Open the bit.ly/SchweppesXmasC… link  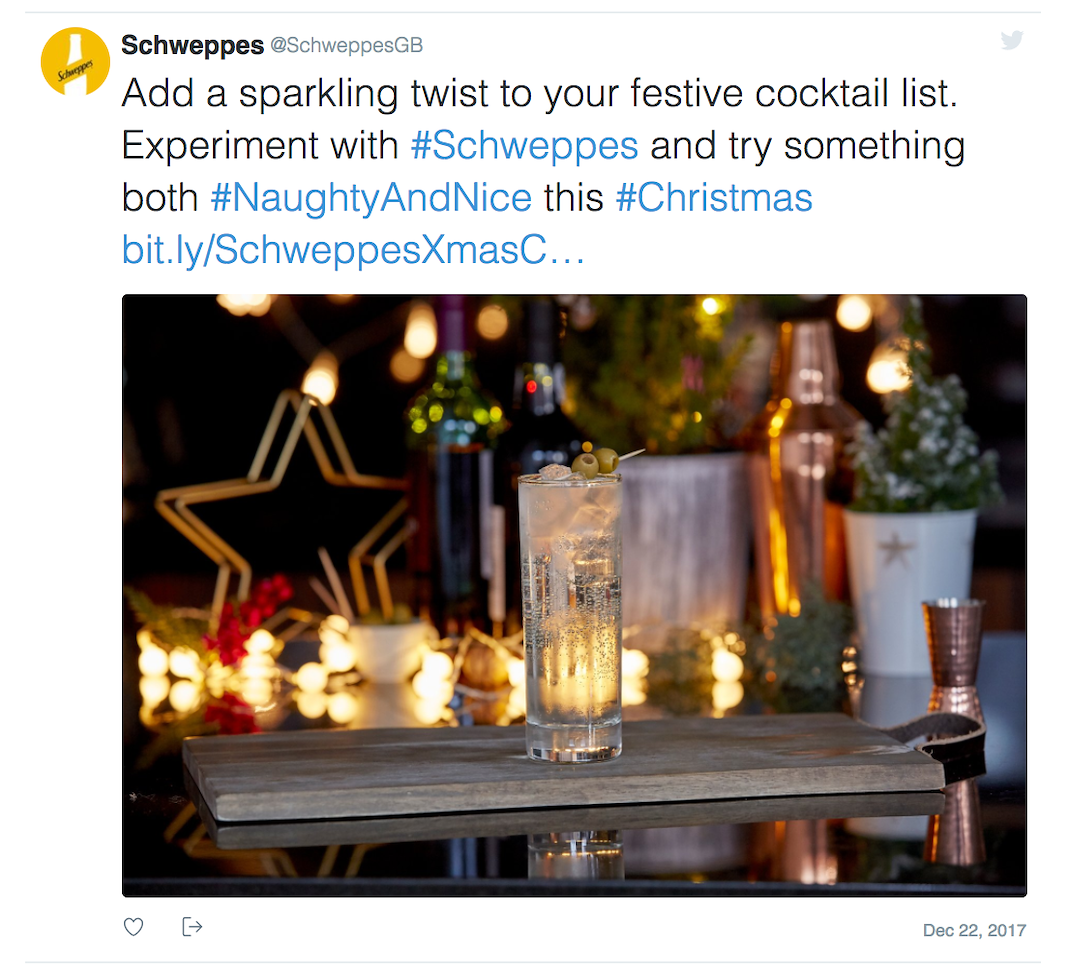[352, 250]
